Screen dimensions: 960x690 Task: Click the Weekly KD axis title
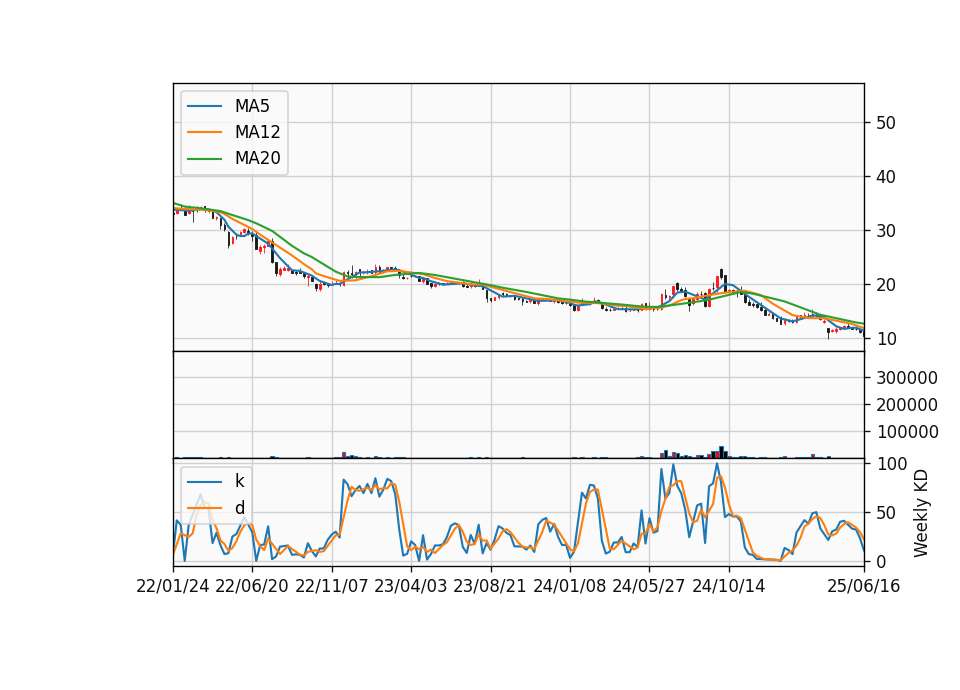[x=920, y=513]
